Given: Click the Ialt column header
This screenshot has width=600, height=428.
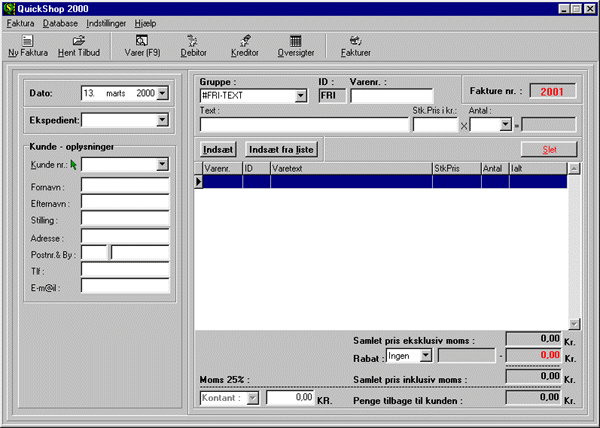Looking at the screenshot, I should (x=538, y=169).
